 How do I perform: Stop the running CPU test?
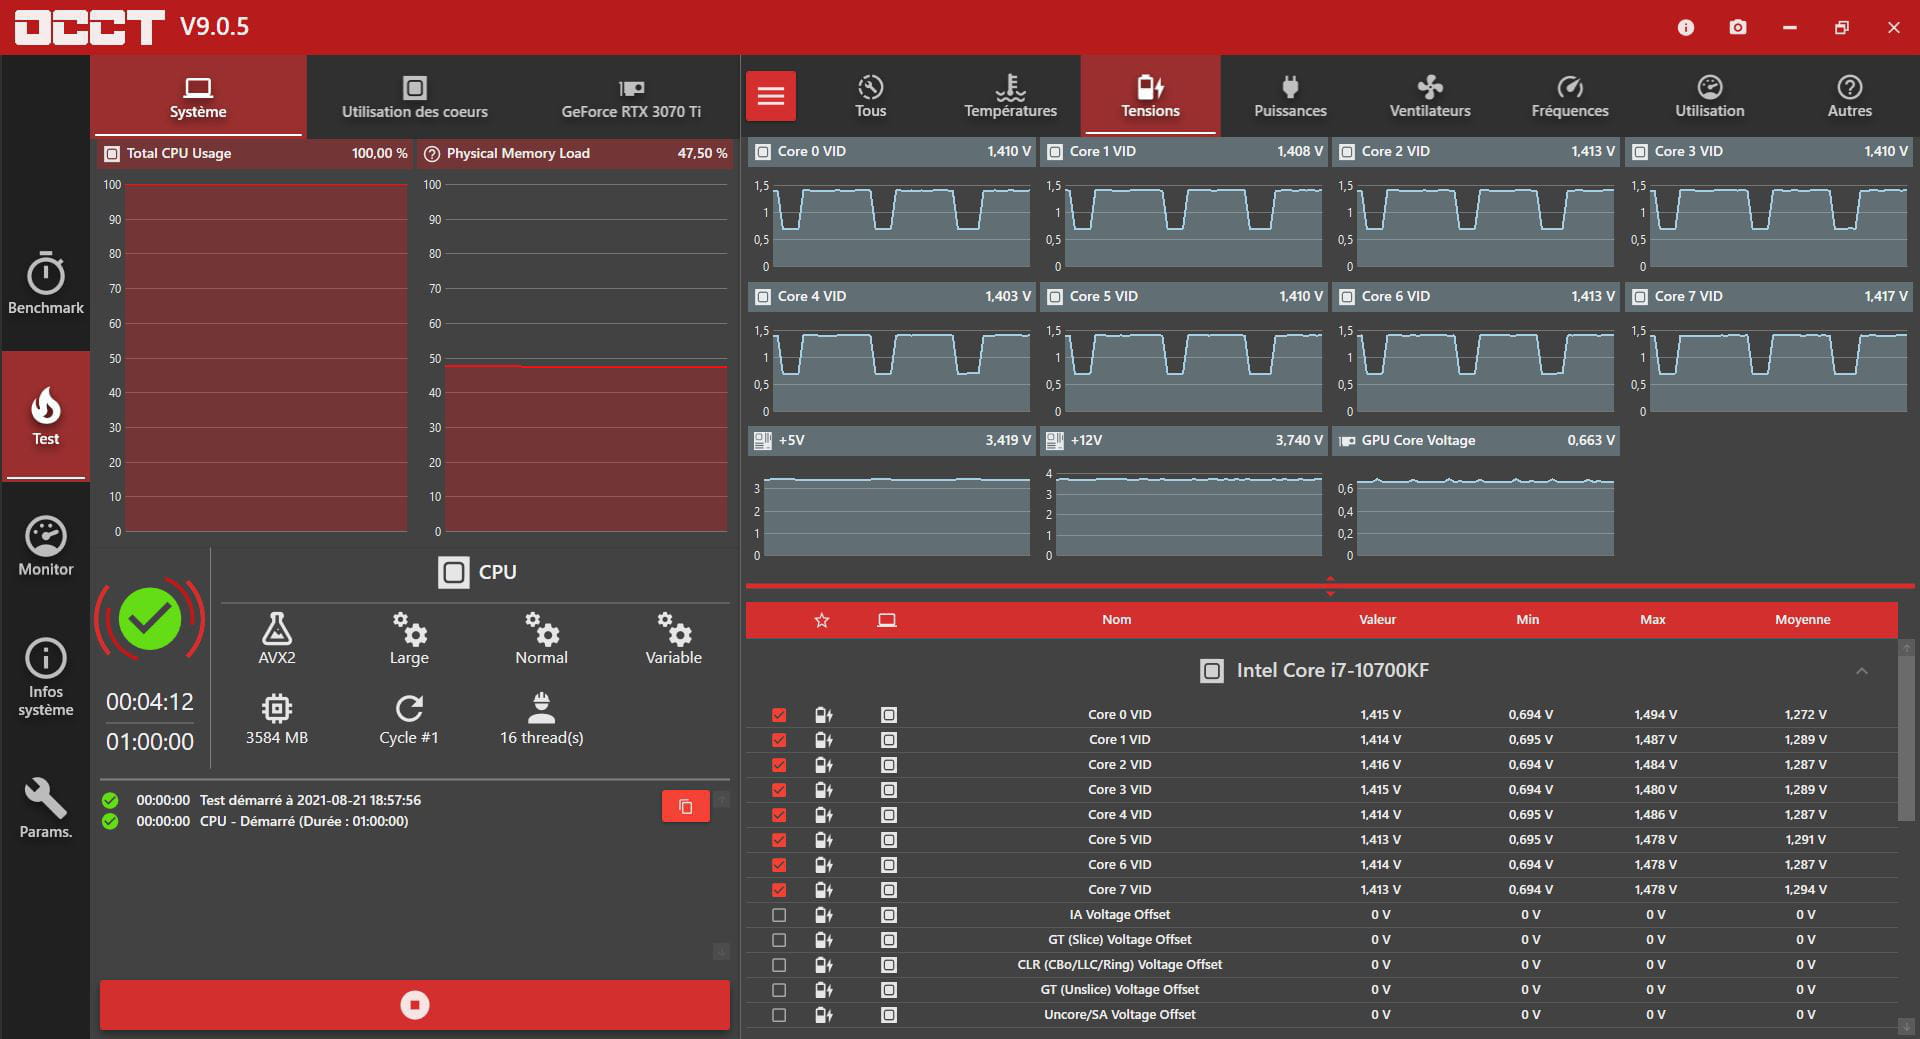[x=414, y=1005]
